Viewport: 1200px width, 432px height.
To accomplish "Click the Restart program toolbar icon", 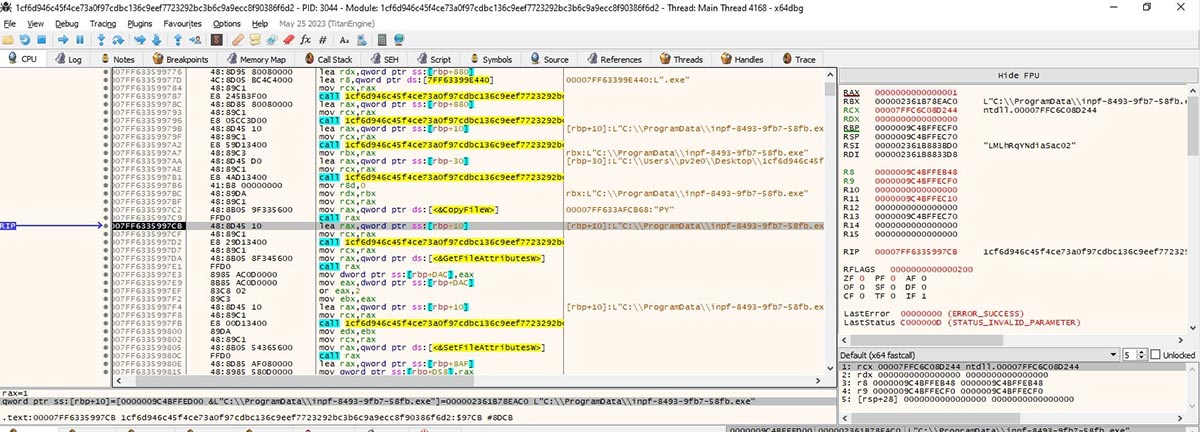I will pos(24,40).
